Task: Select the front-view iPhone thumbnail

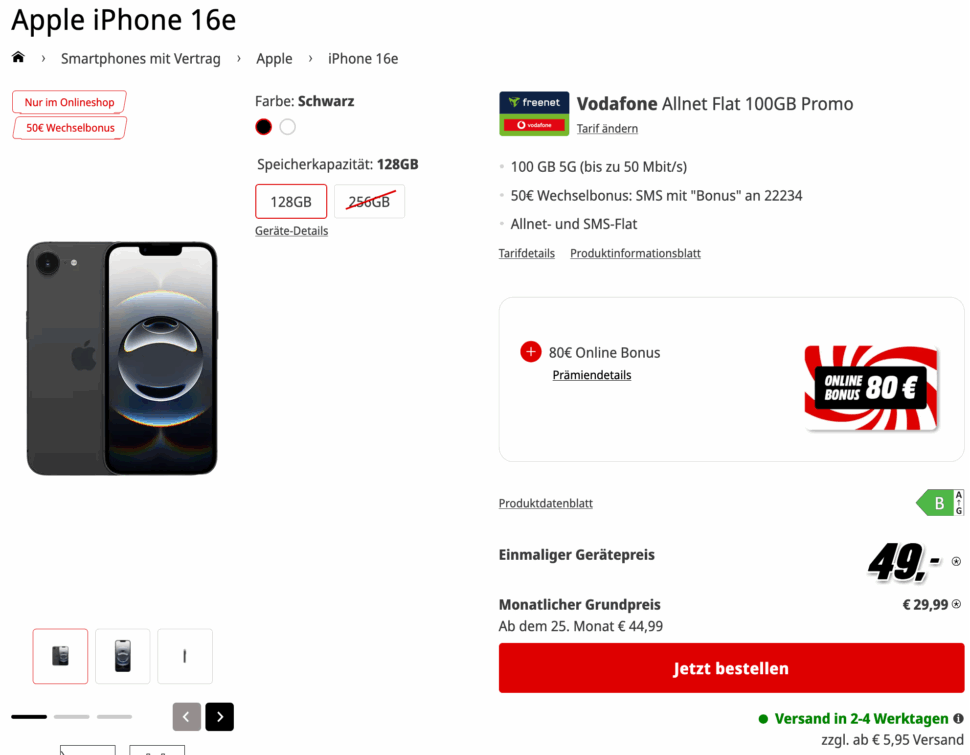Action: click(x=122, y=656)
